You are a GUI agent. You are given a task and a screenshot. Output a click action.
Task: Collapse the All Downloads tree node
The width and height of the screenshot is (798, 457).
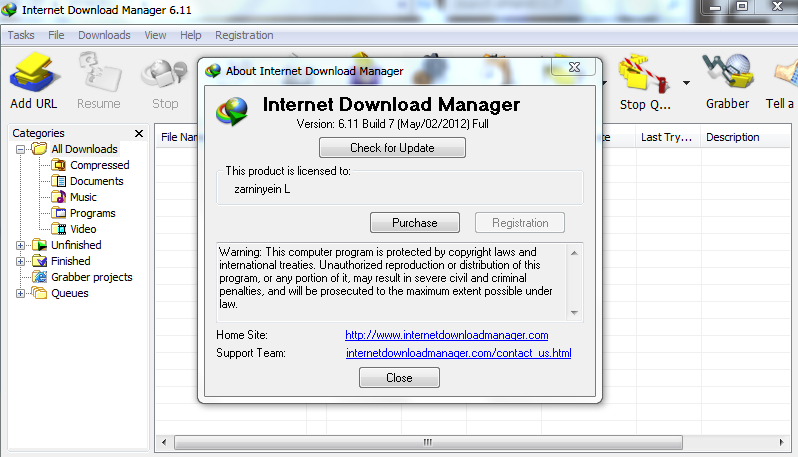pos(20,149)
